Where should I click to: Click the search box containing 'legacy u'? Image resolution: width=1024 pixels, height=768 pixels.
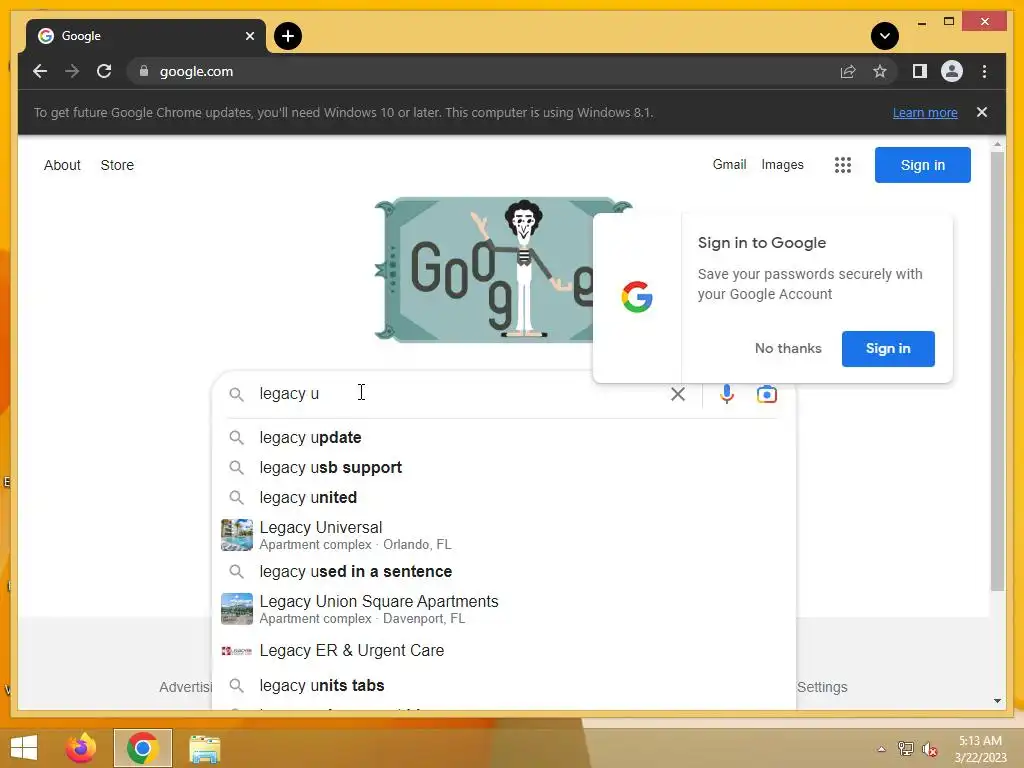coord(457,394)
